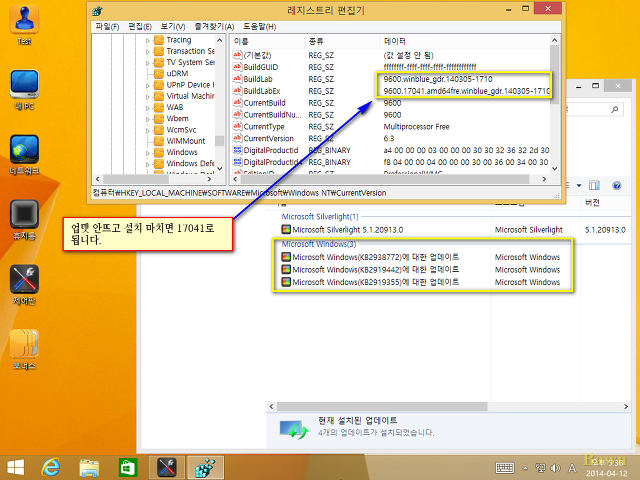Open the 편집(E) menu
The width and height of the screenshot is (640, 480).
pyautogui.click(x=140, y=27)
